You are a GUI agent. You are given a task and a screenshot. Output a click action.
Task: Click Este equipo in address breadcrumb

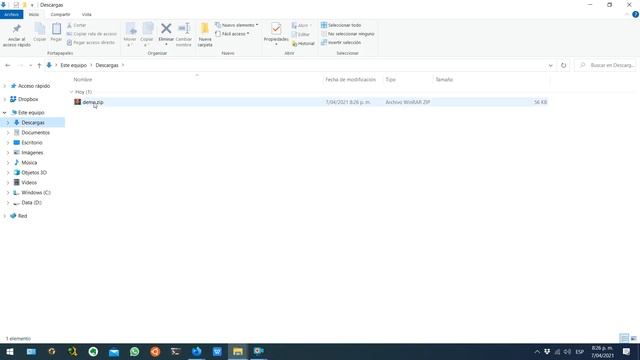(73, 65)
